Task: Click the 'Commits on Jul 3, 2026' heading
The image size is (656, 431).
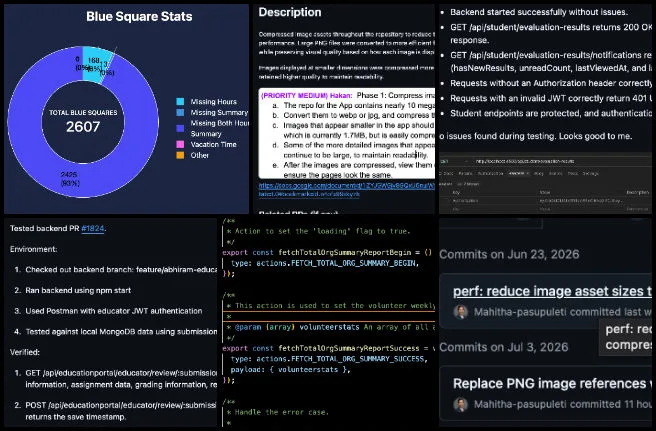Action: click(504, 347)
